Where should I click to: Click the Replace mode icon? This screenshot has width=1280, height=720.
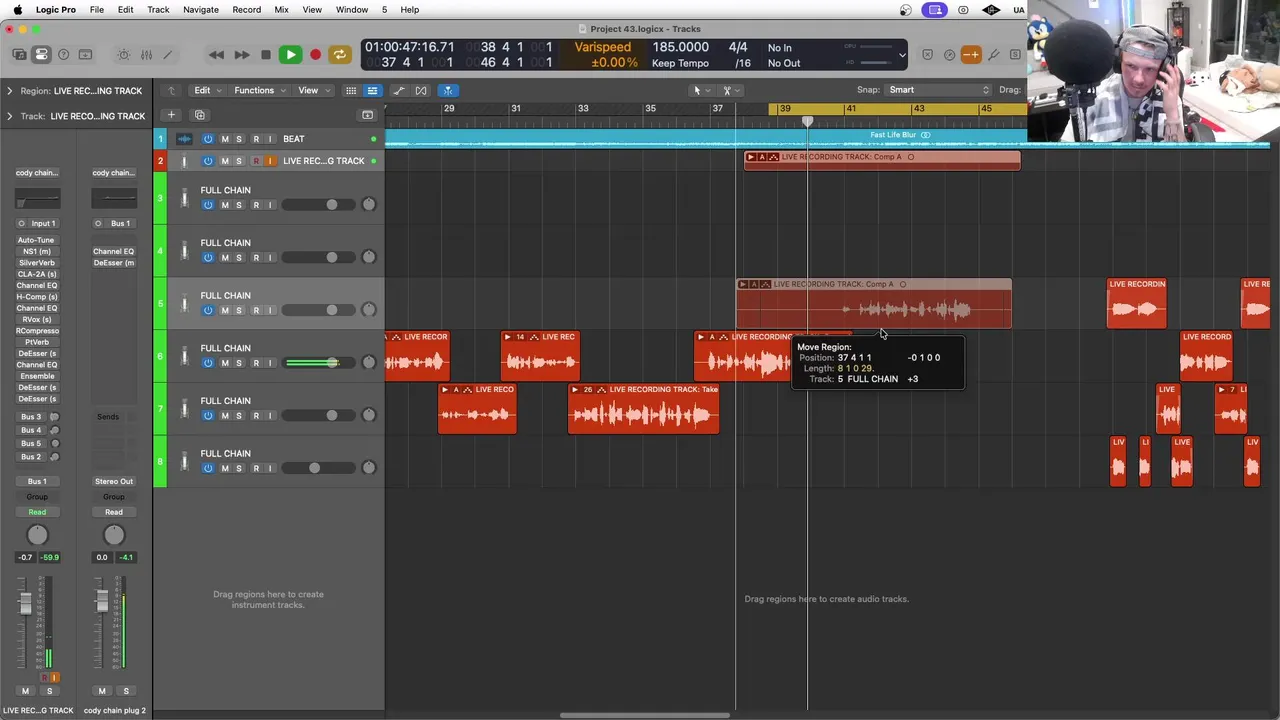tap(927, 55)
